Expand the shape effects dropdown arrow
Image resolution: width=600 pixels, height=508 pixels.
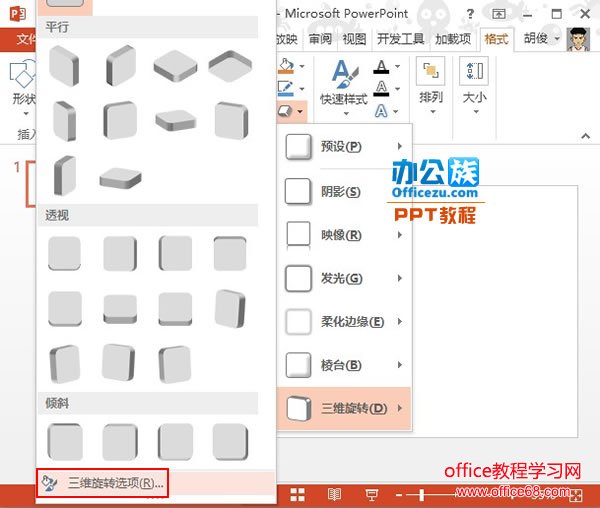301,111
